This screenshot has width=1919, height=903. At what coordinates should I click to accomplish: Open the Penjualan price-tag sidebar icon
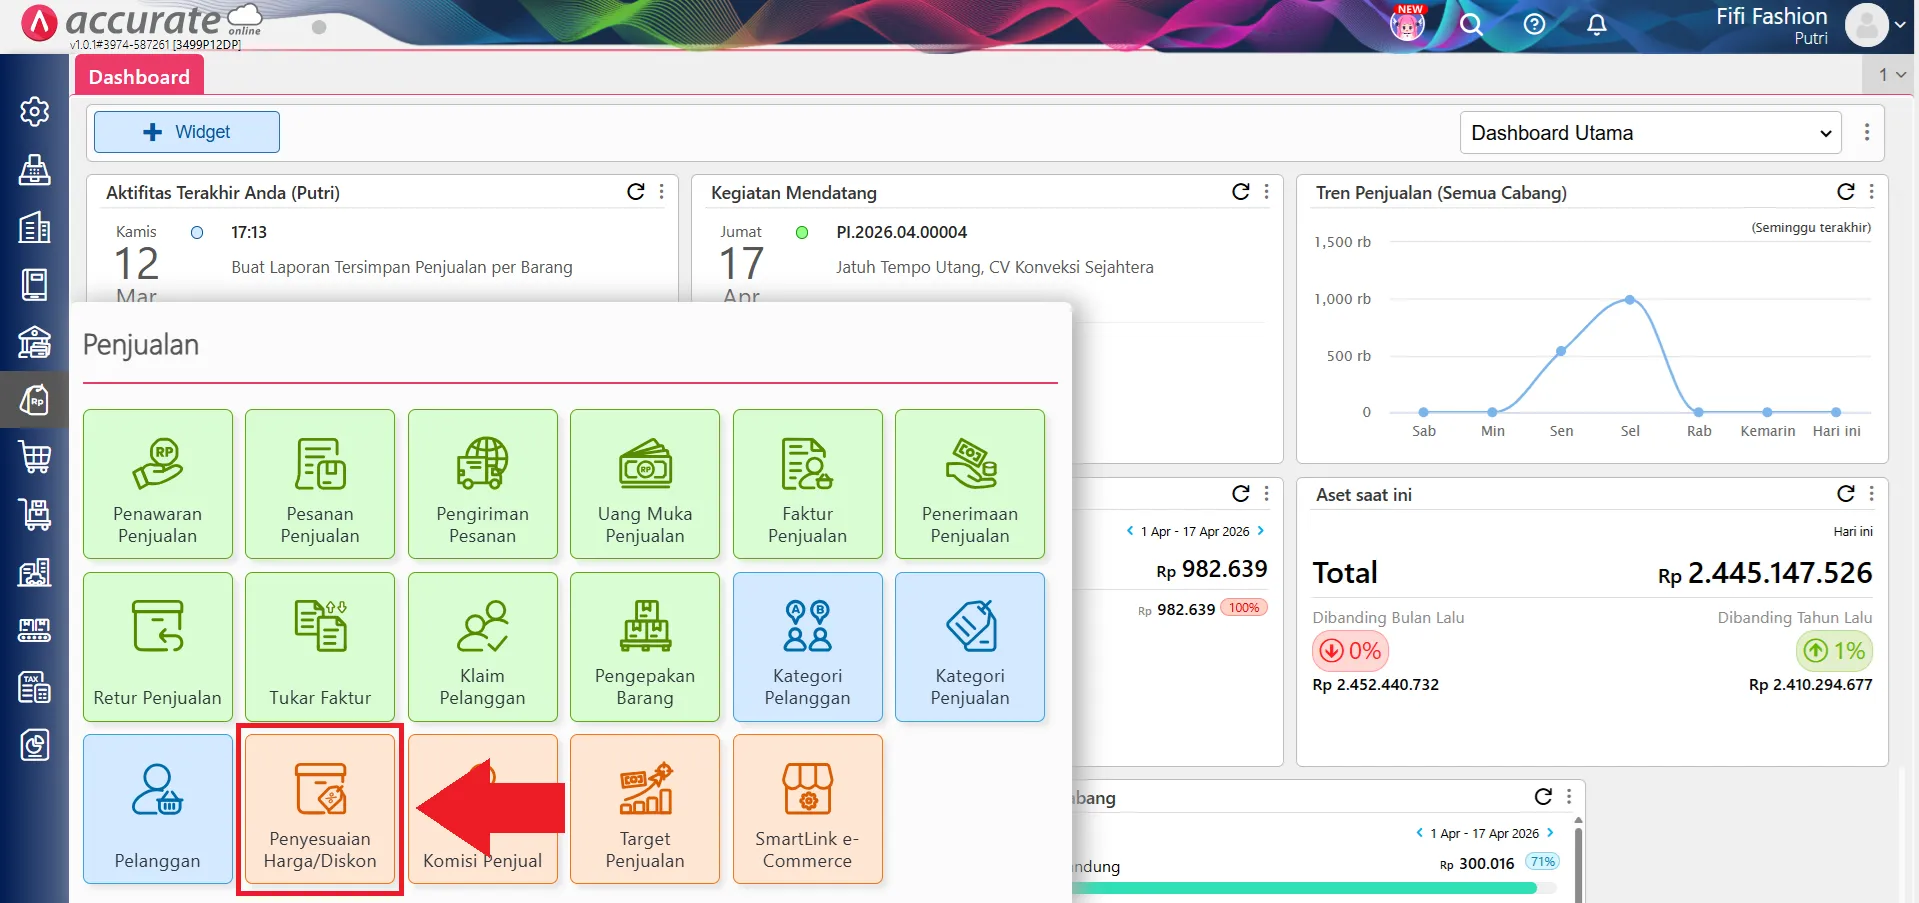coord(34,400)
